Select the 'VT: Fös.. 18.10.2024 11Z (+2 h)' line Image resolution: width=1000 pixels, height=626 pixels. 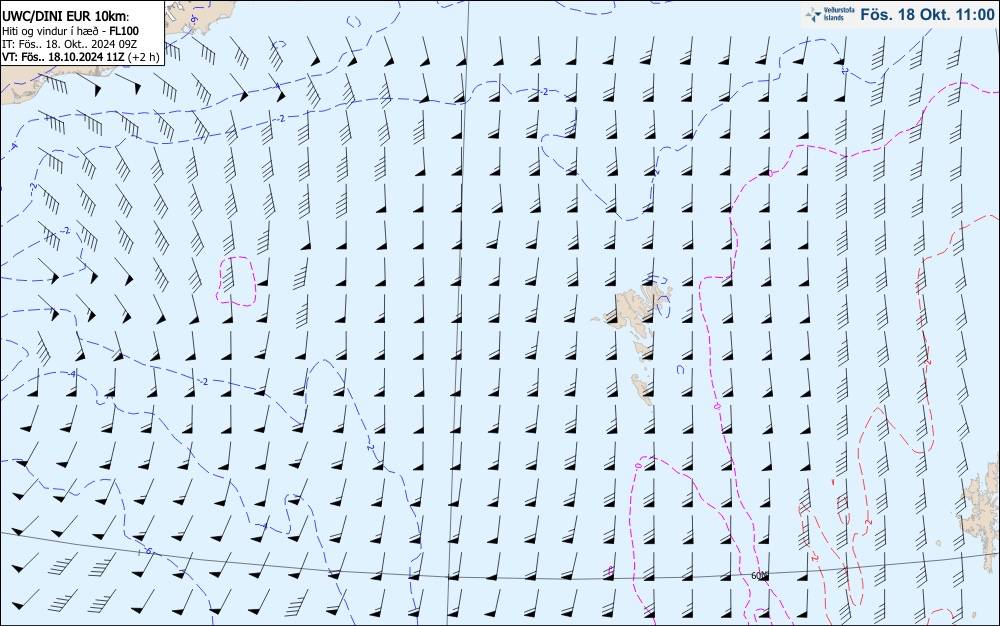pos(80,57)
